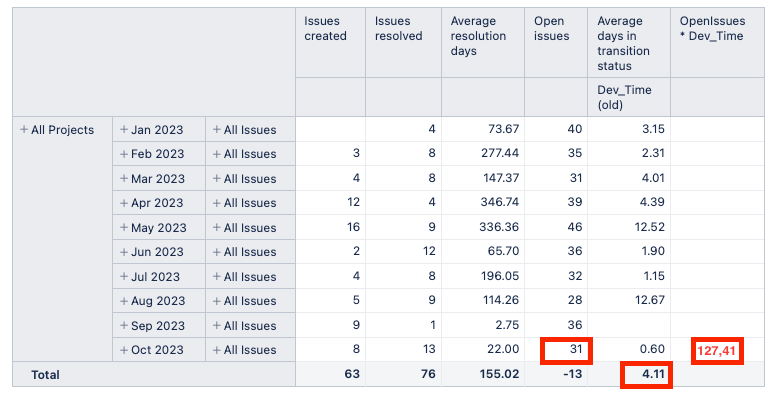Expand the Sep 2023 row
This screenshot has width=778, height=399.
pyautogui.click(x=124, y=326)
